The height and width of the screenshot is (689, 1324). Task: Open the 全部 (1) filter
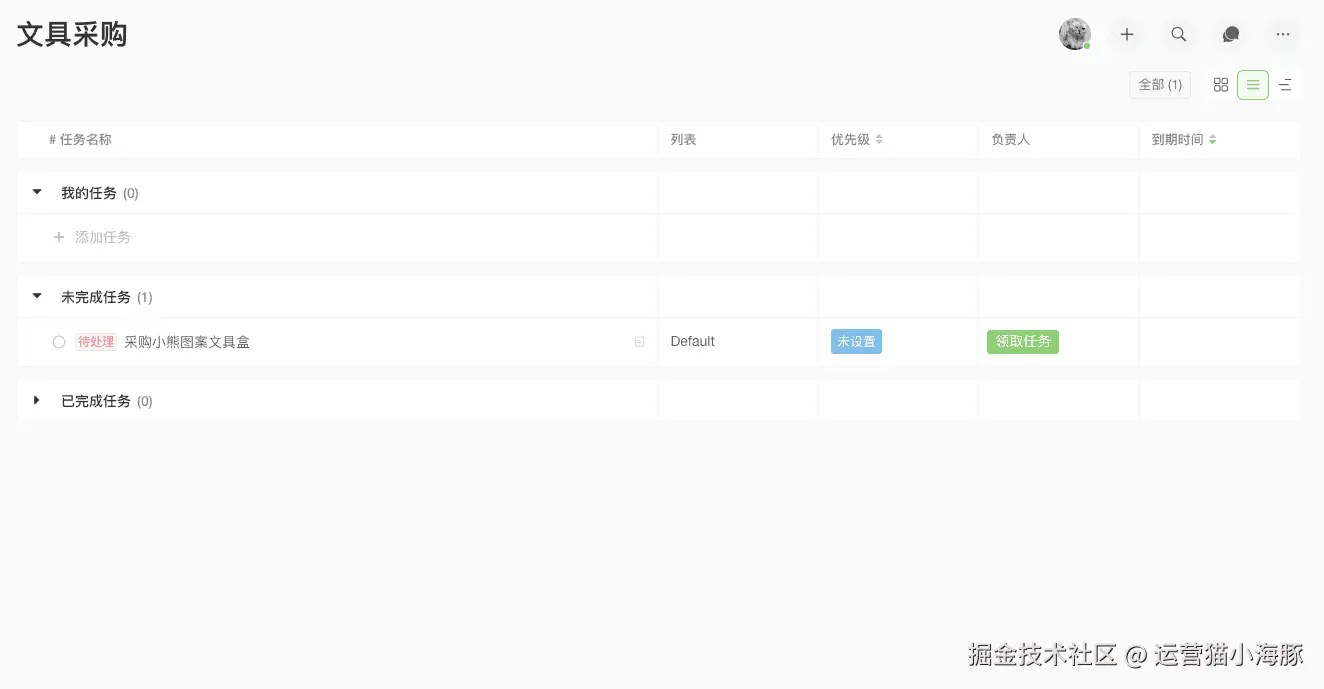coord(1160,85)
